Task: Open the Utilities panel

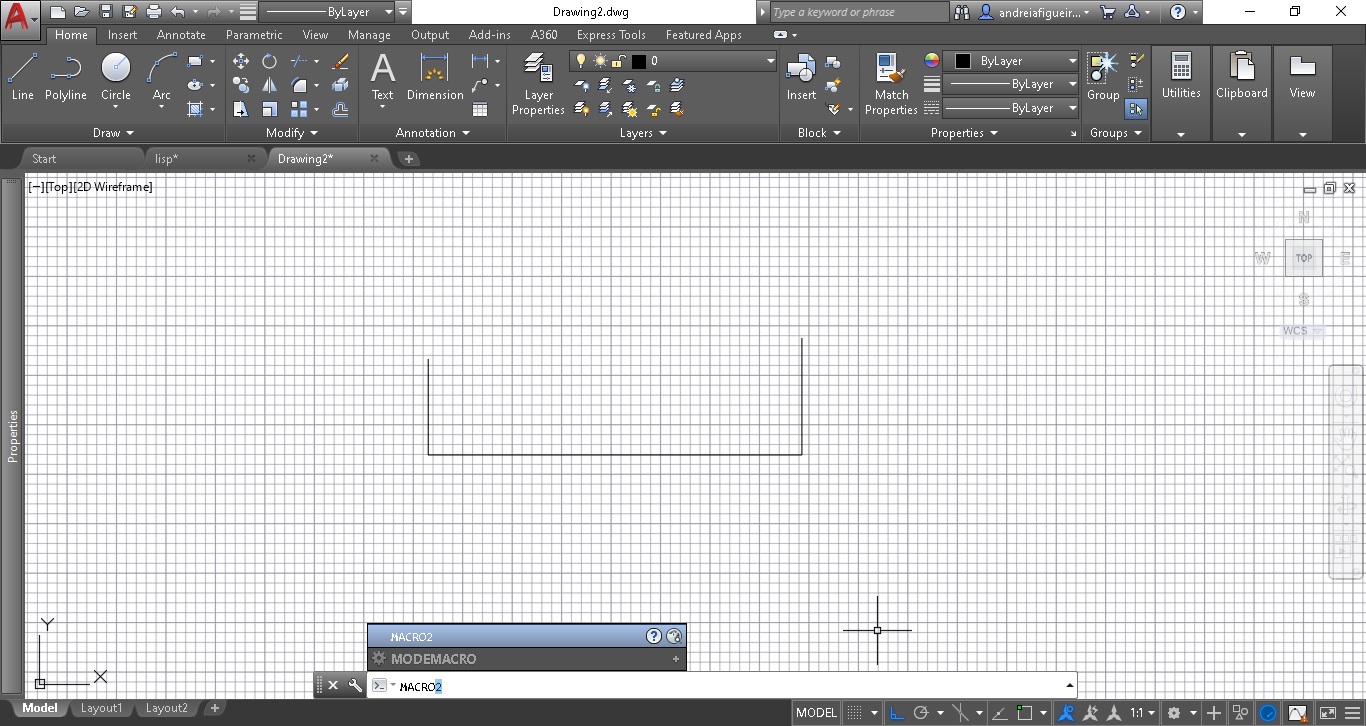Action: pos(1181,95)
